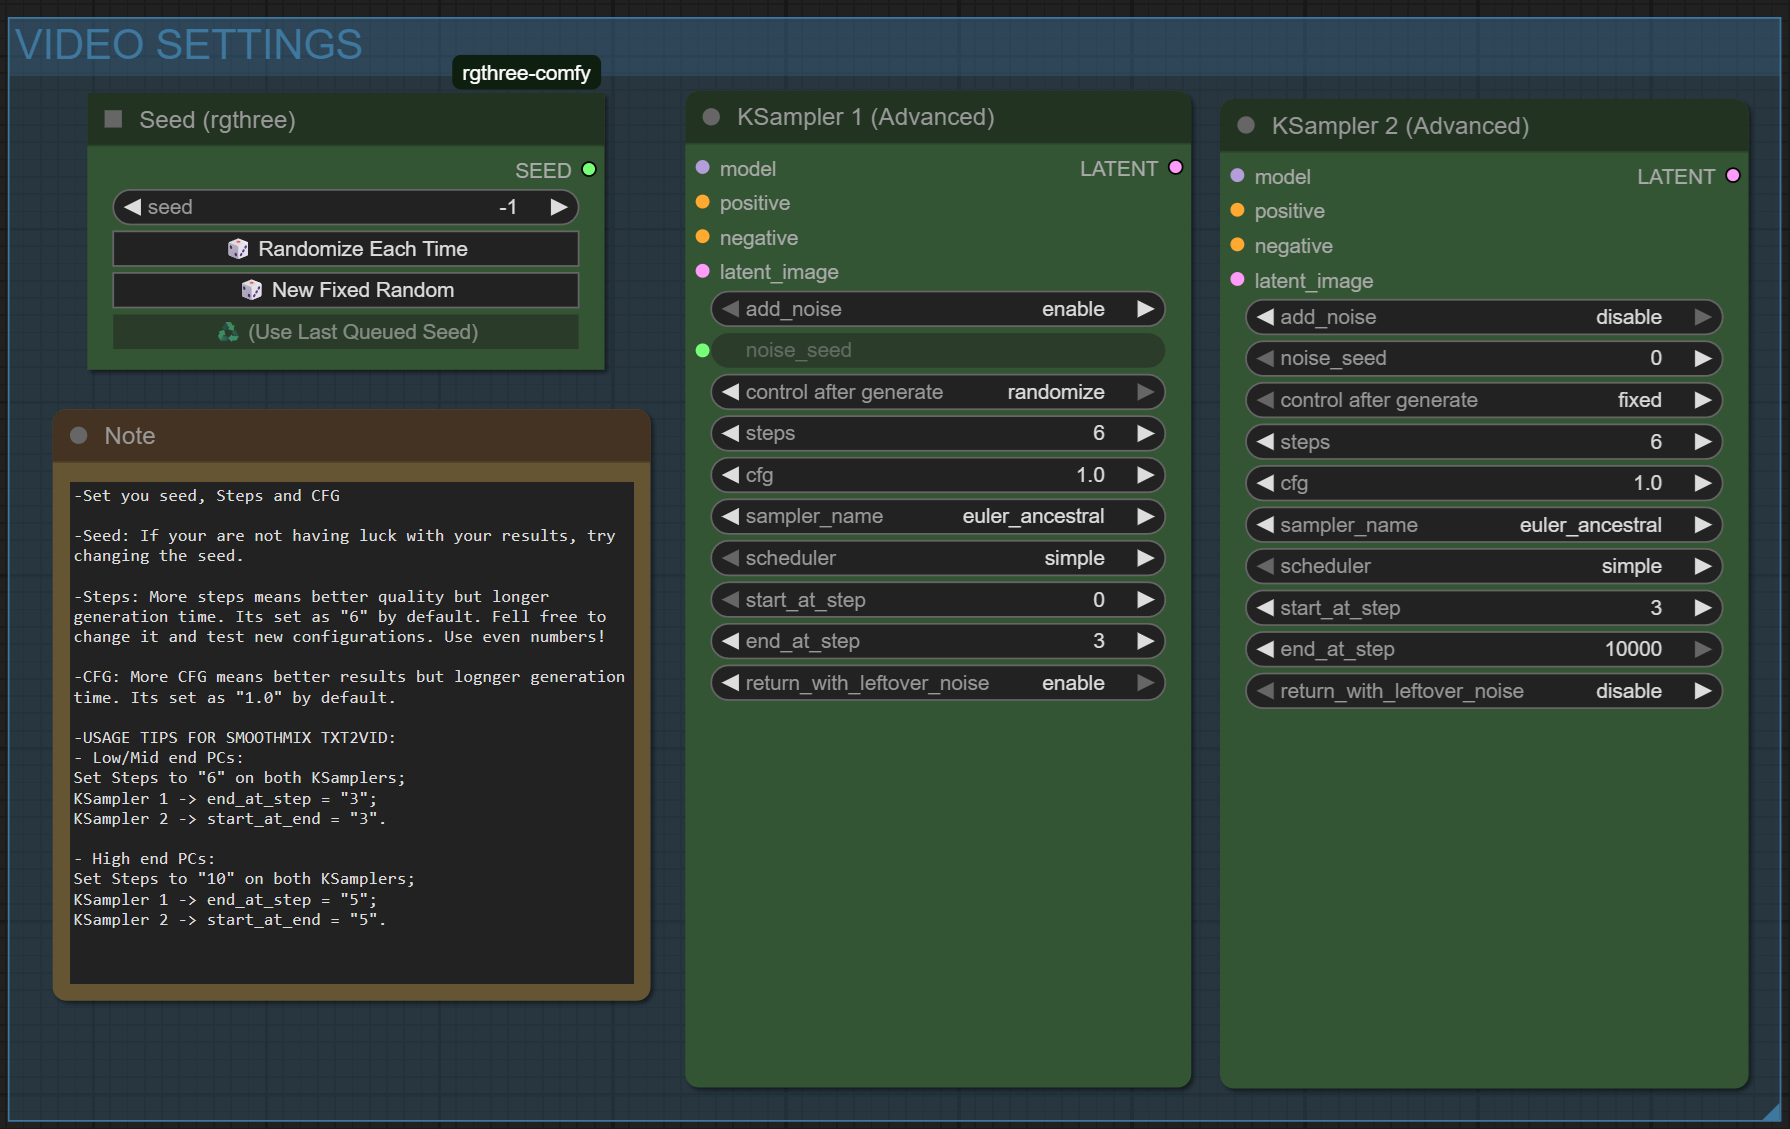Click the SEED output connector dot

tap(589, 170)
